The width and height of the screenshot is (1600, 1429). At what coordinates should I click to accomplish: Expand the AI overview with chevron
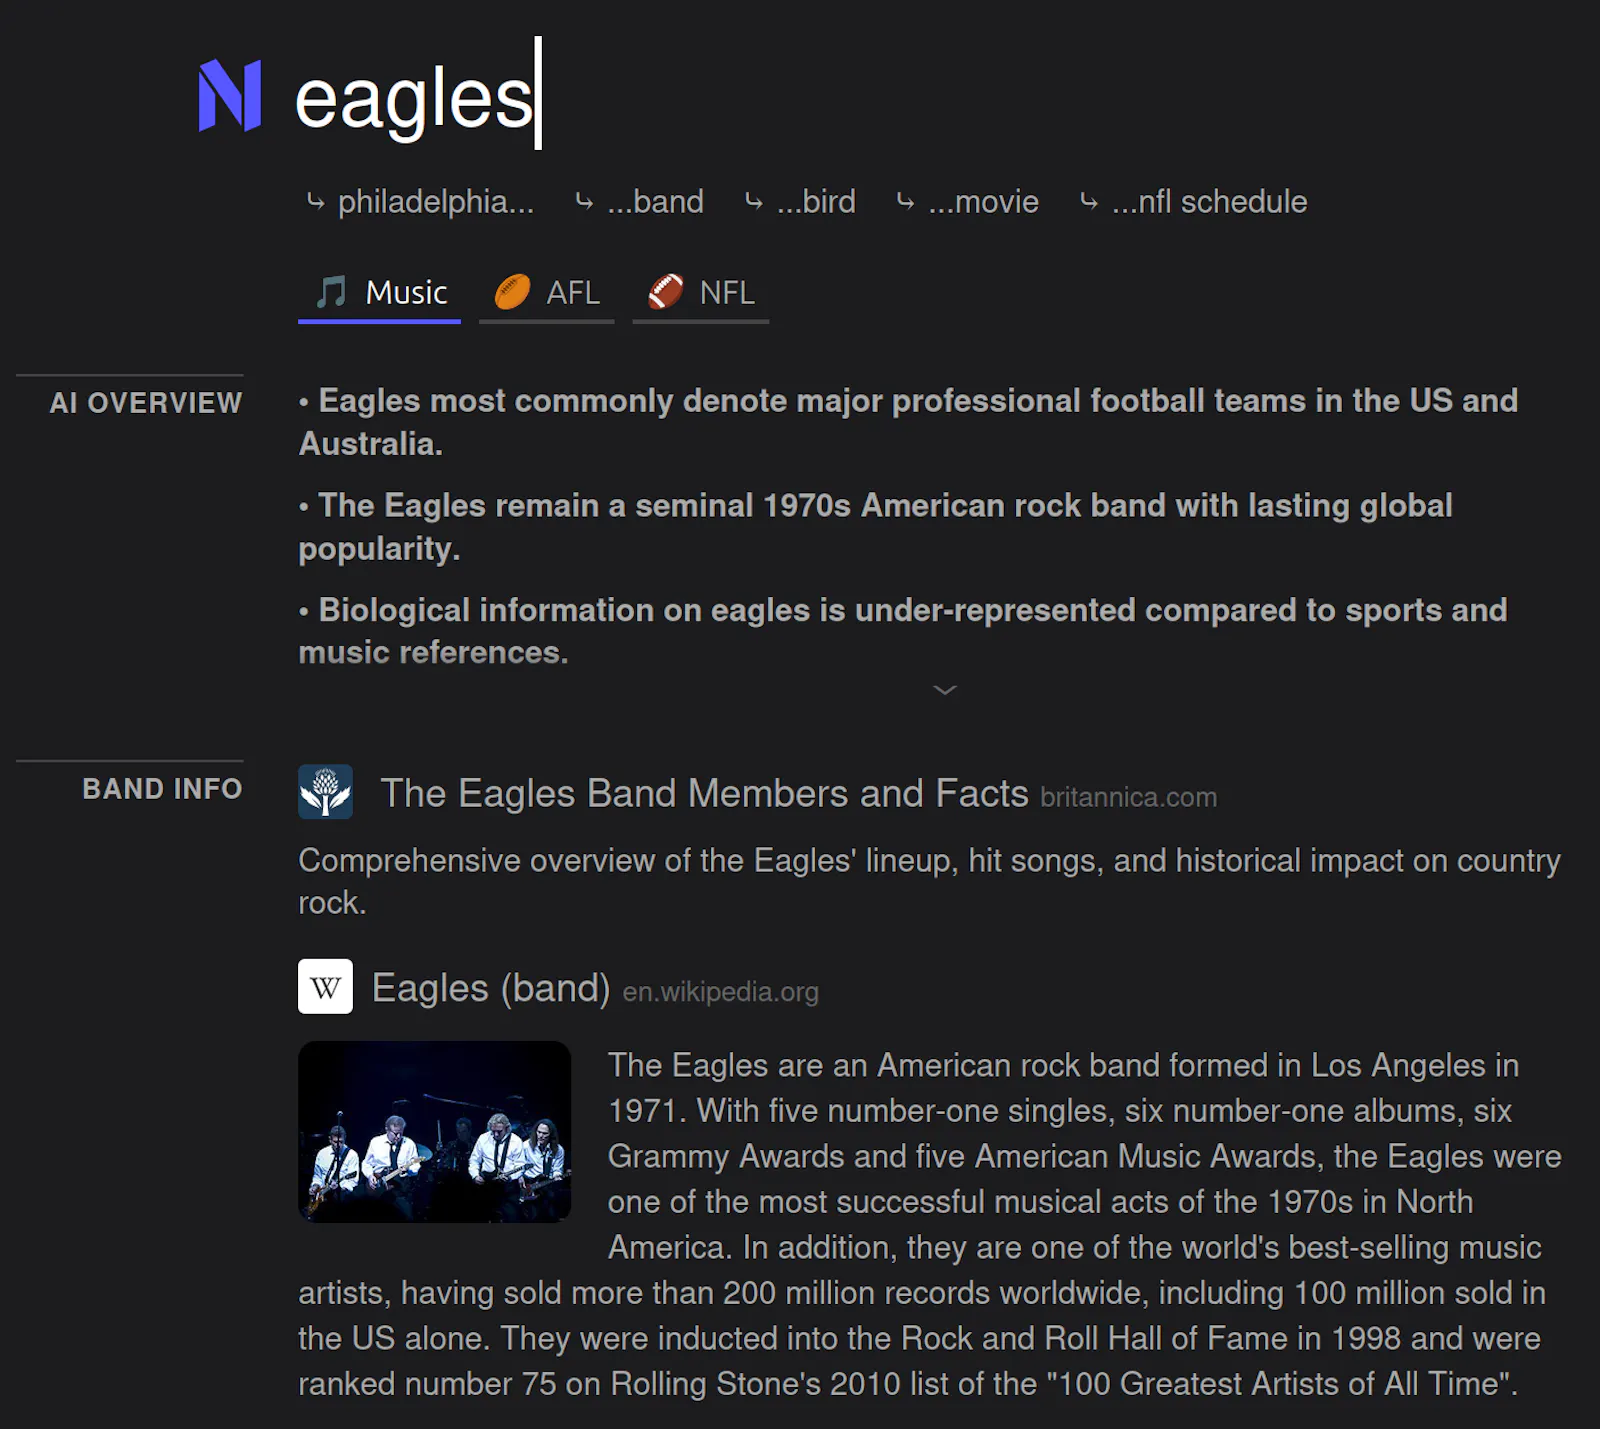pos(945,690)
